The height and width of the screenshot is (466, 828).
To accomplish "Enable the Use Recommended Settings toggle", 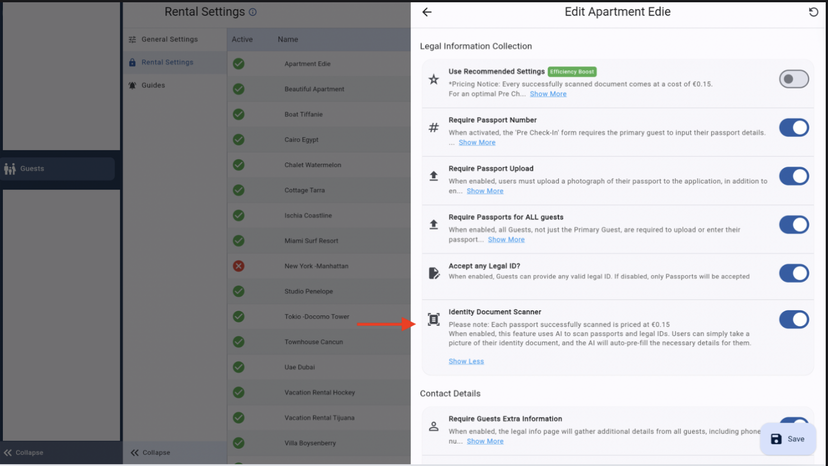I will click(x=793, y=79).
